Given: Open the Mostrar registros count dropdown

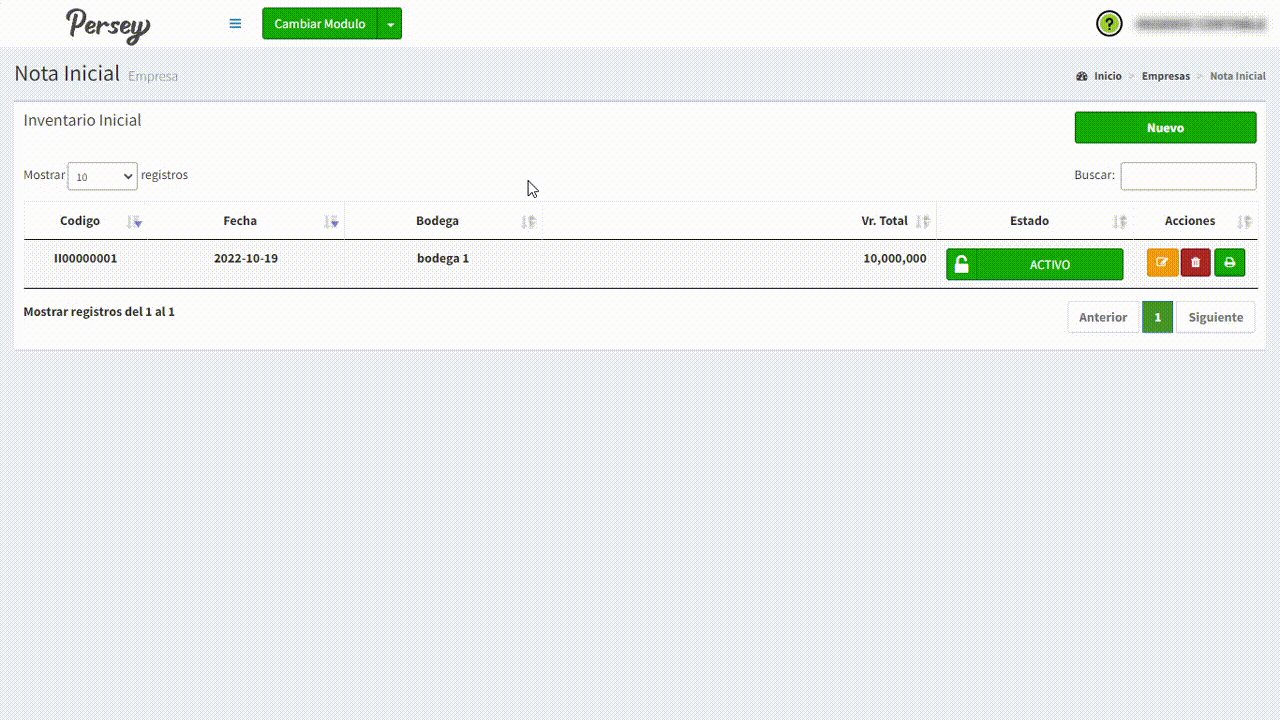Looking at the screenshot, I should click(102, 176).
